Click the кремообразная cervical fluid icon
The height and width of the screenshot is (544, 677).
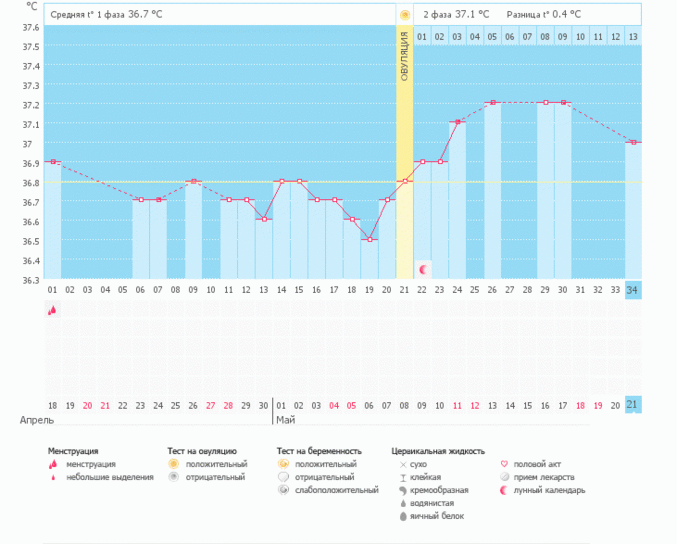pyautogui.click(x=402, y=491)
